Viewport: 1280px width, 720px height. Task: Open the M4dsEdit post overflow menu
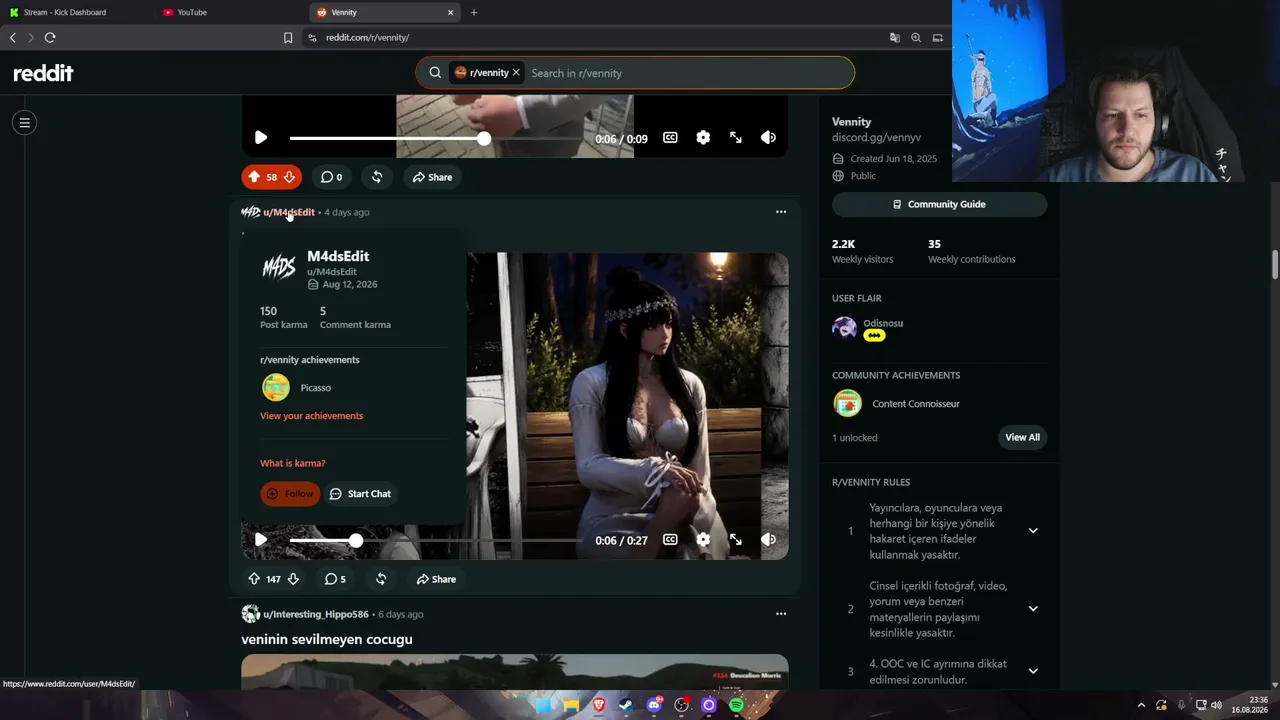[x=781, y=212]
